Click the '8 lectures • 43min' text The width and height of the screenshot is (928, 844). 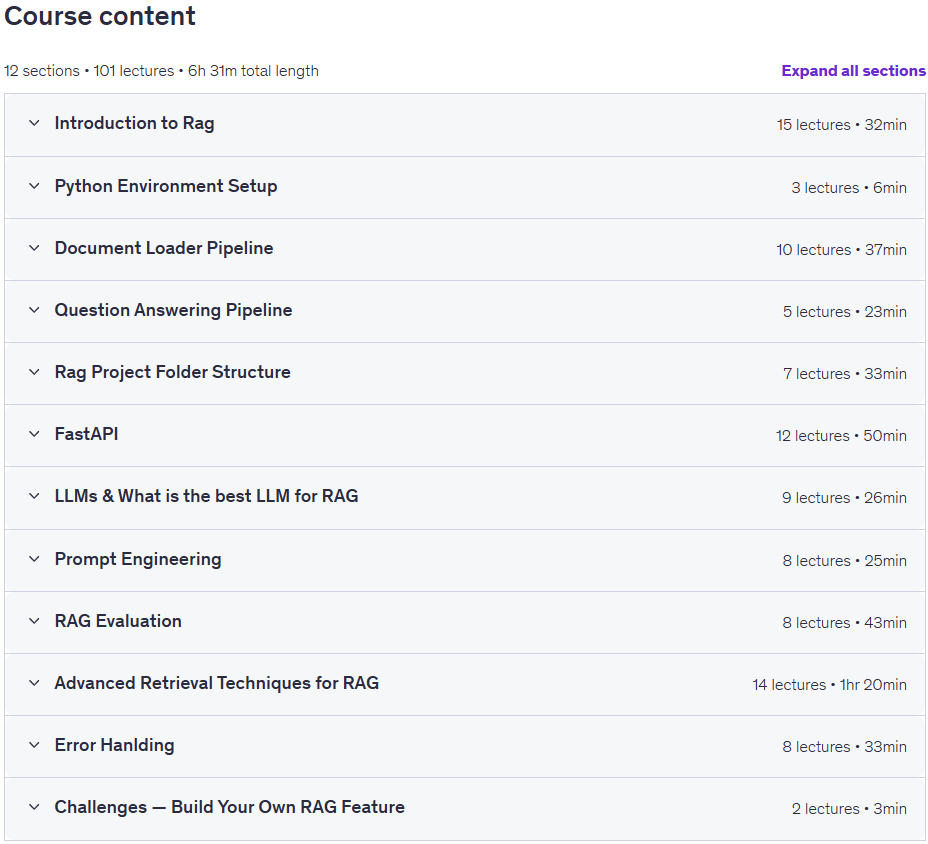845,623
